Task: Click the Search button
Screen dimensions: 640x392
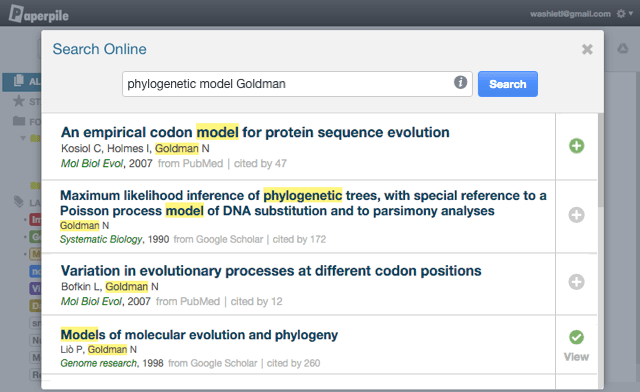Action: [508, 84]
